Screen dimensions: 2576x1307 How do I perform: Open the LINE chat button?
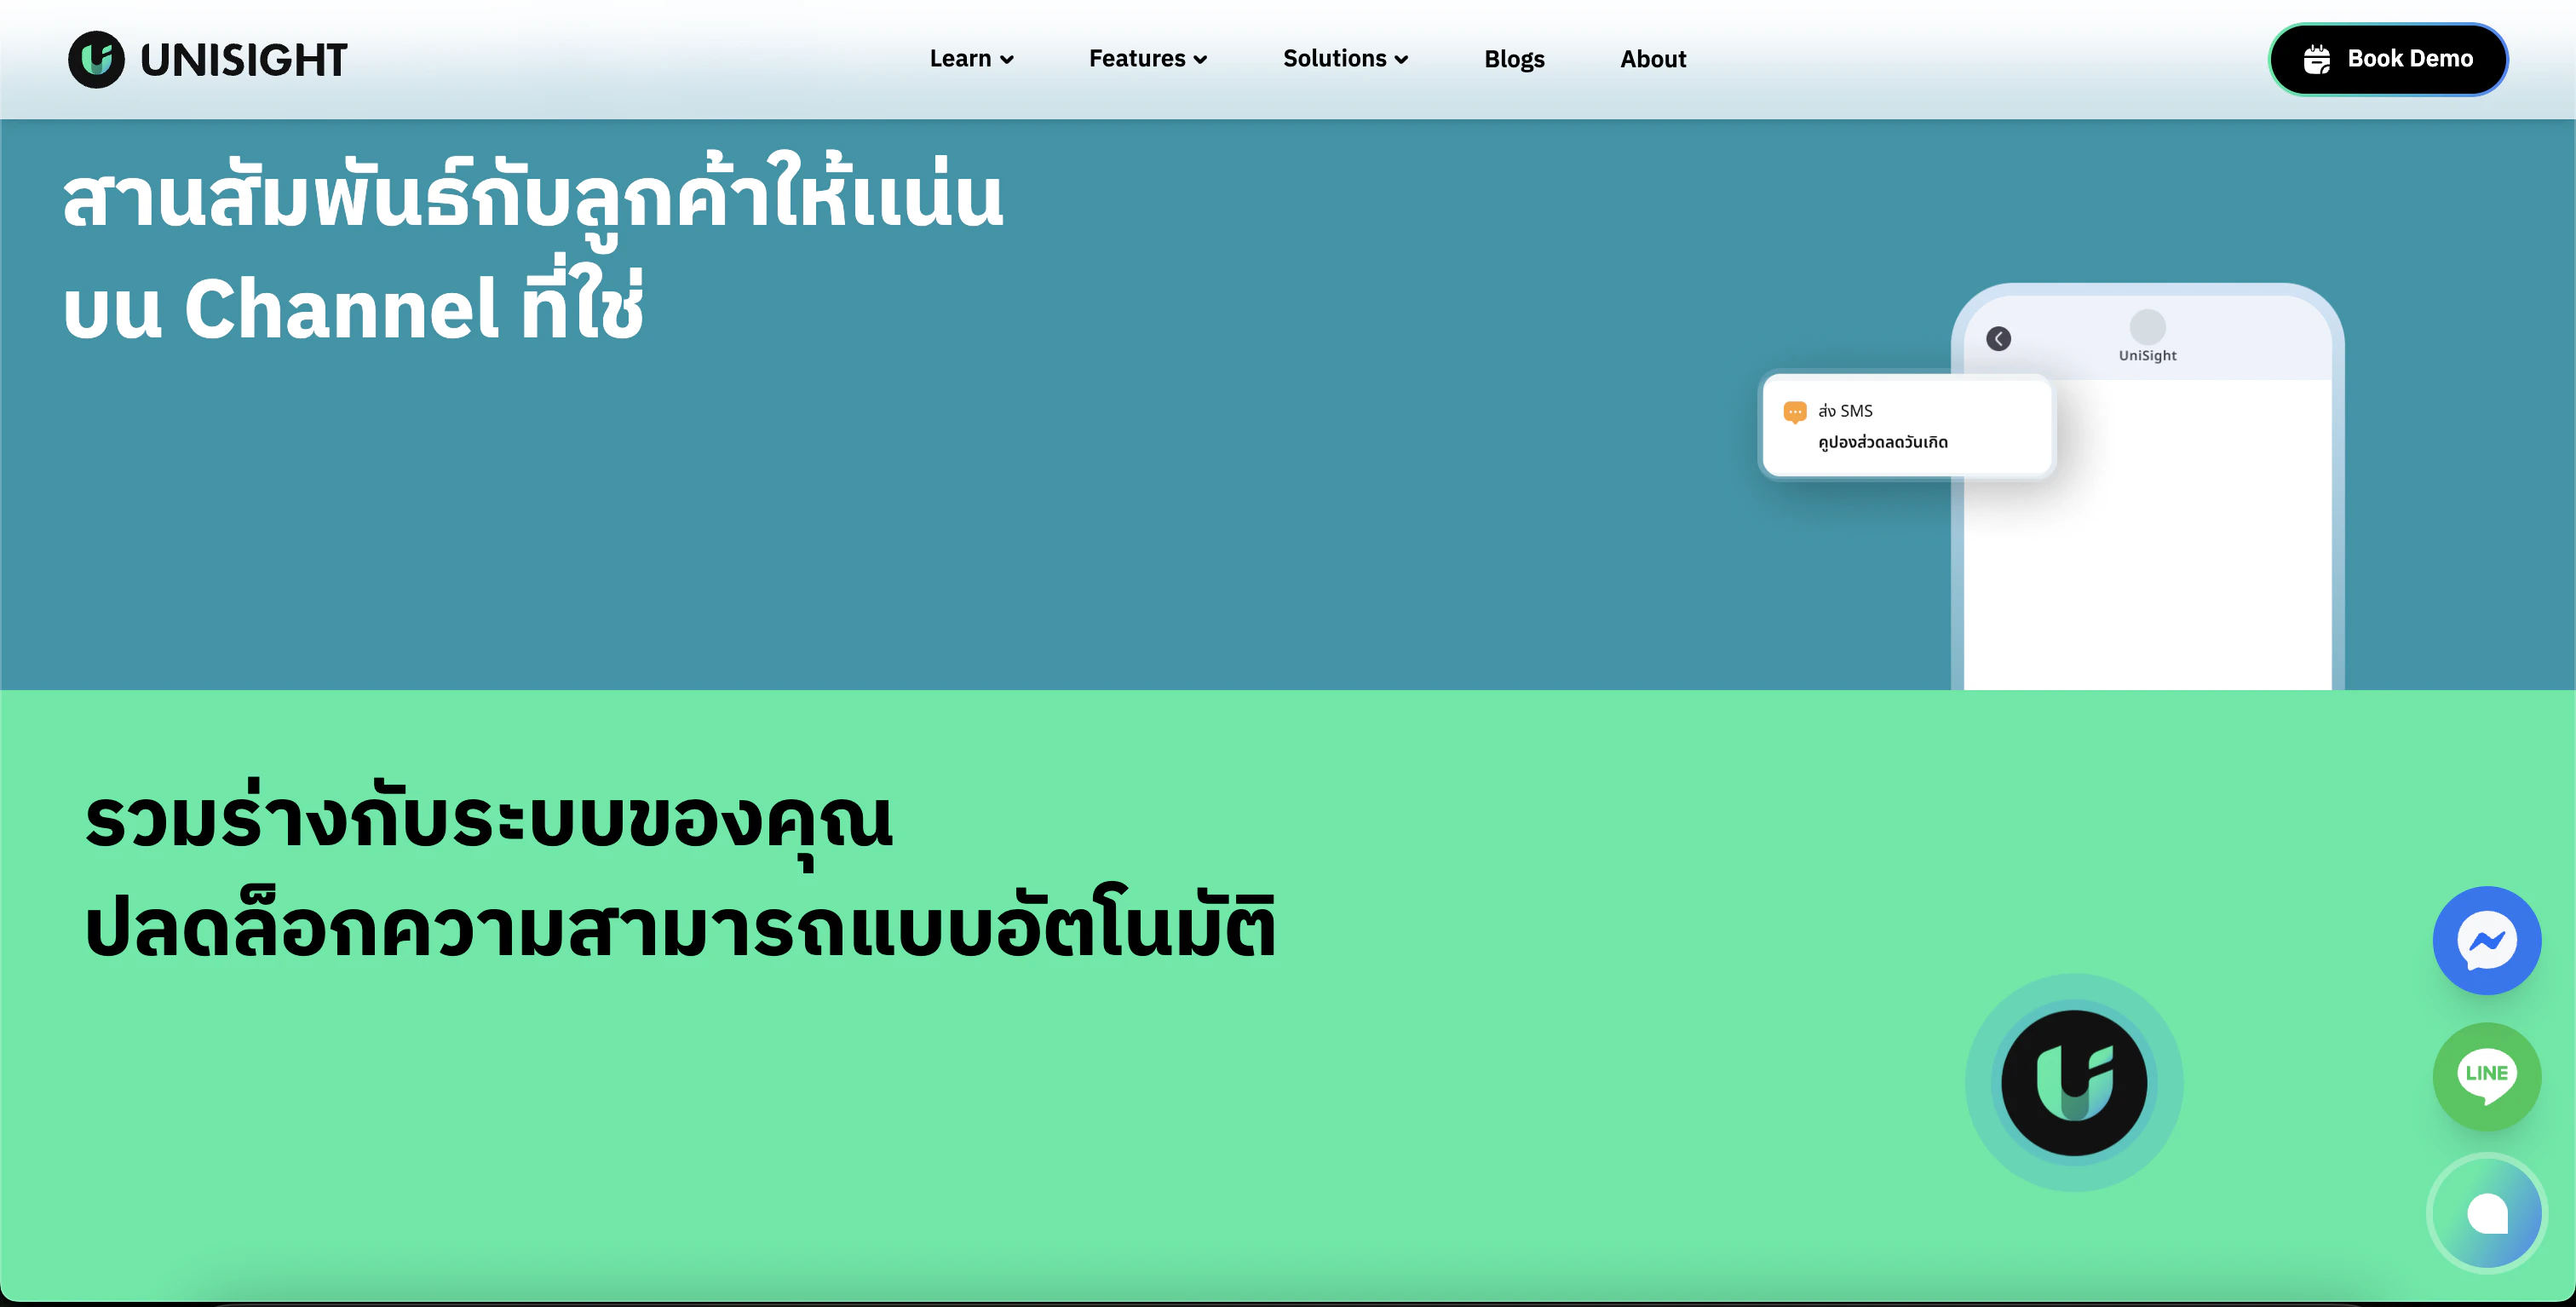coord(2486,1076)
